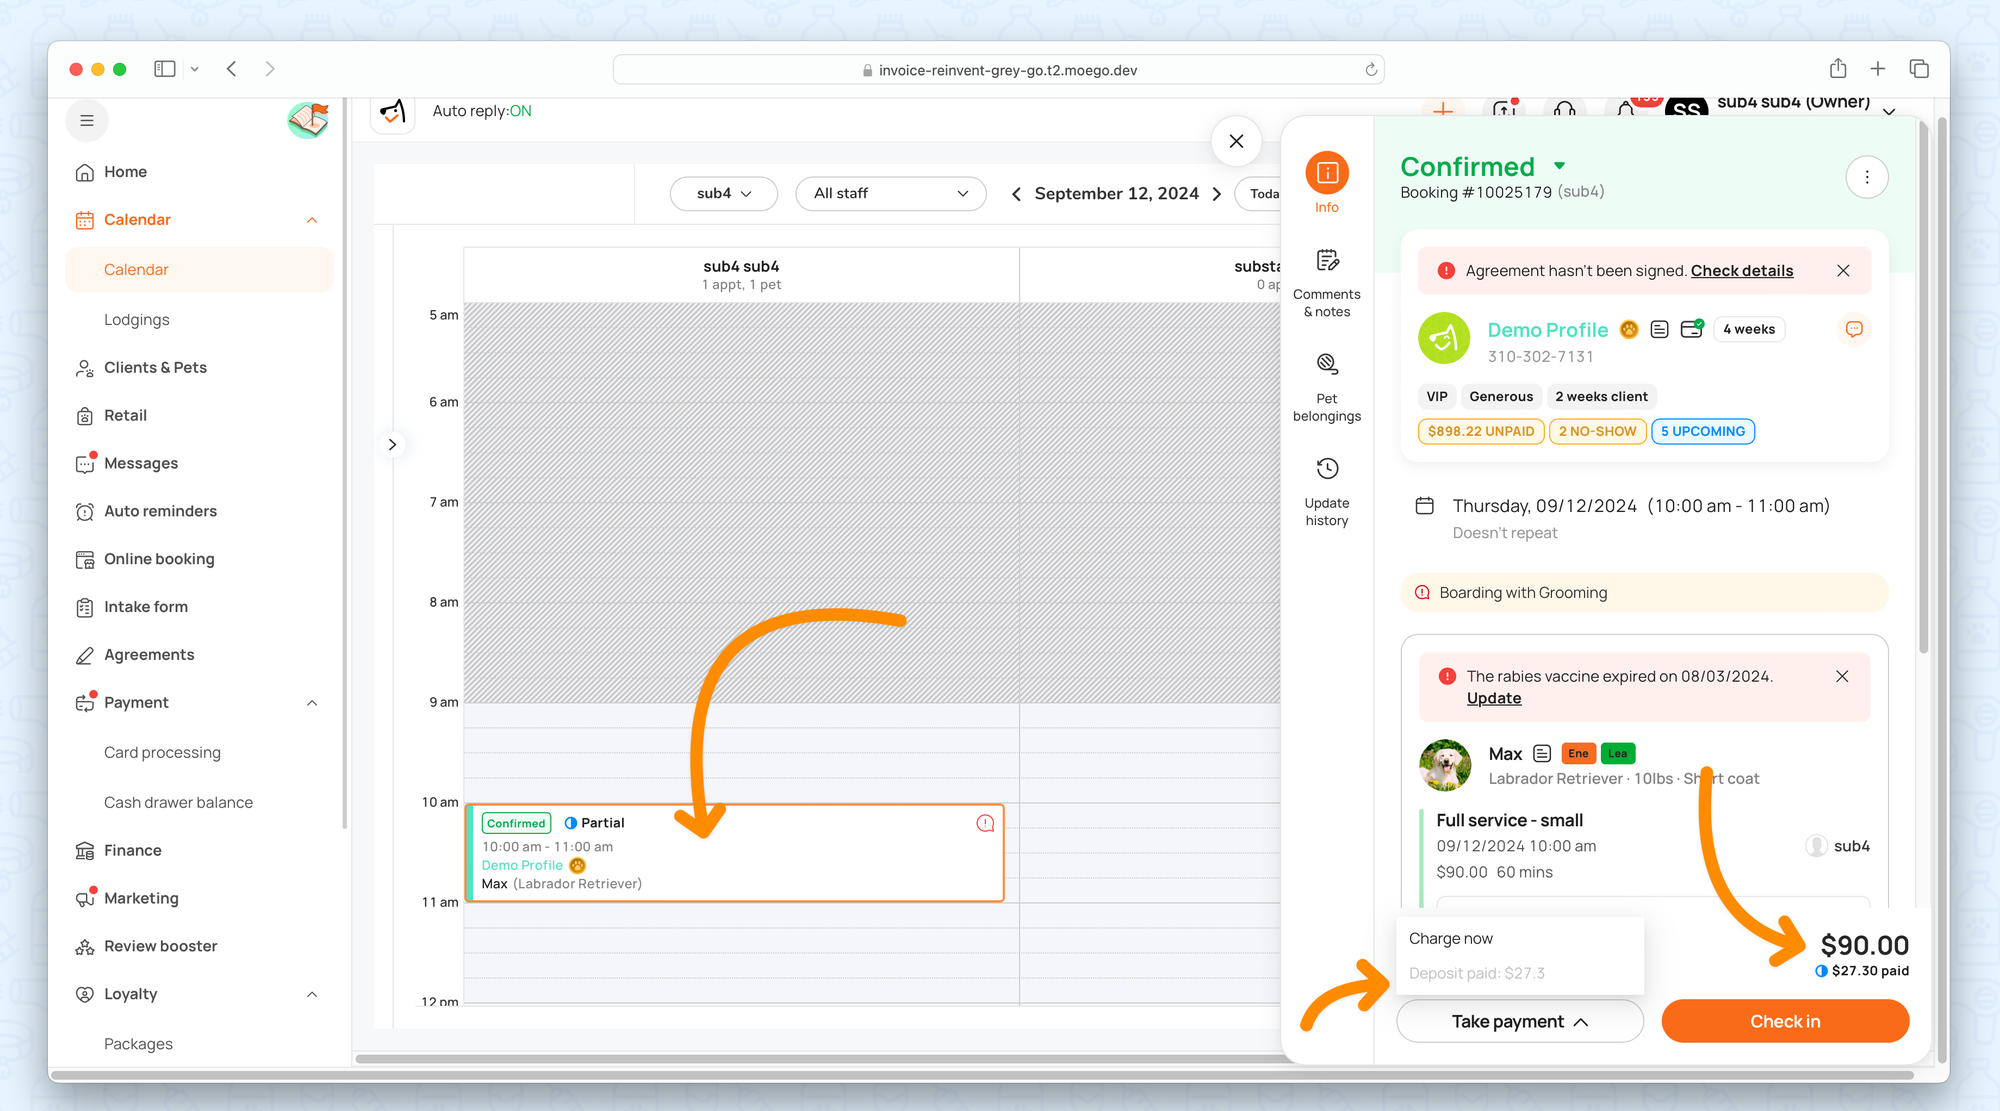Screen dimensions: 2000x1111
Task: Collapse the Payment sidebar section
Action: [312, 703]
